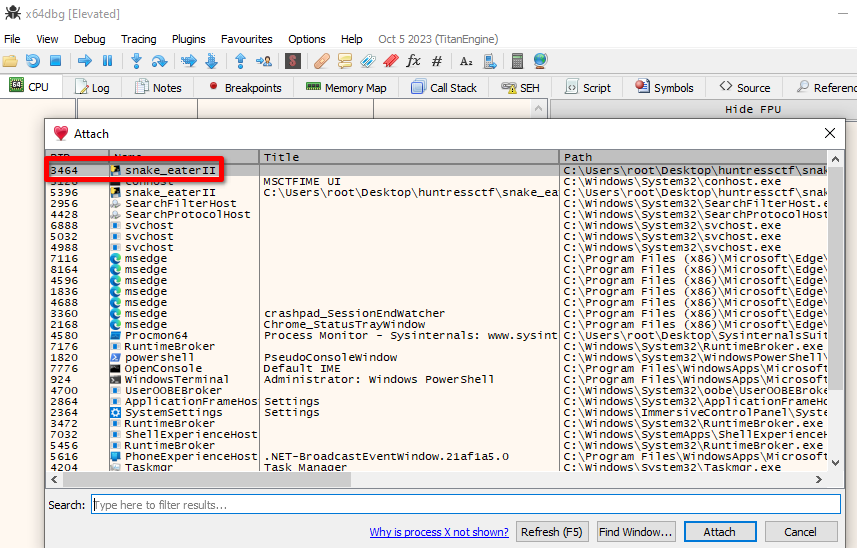Image resolution: width=857 pixels, height=548 pixels.
Task: Click the Step Over icon
Action: pyautogui.click(x=159, y=61)
